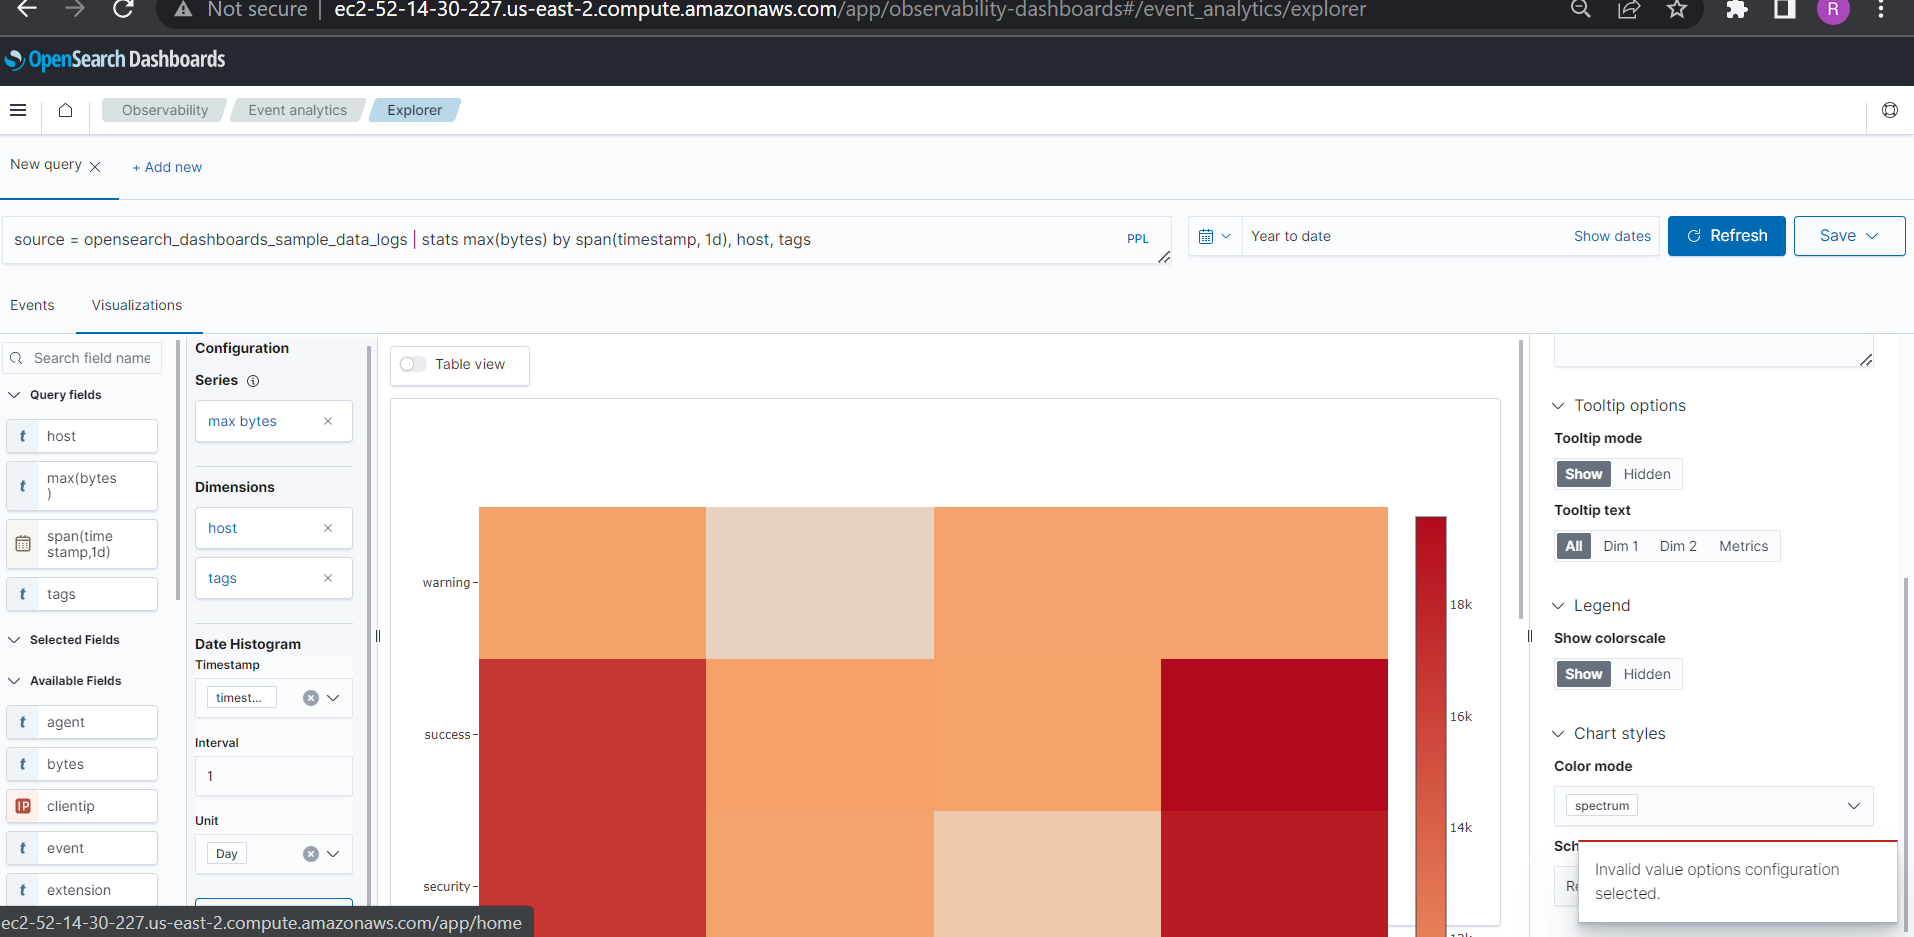Click the Interval input field
The width and height of the screenshot is (1914, 937).
[x=273, y=775]
